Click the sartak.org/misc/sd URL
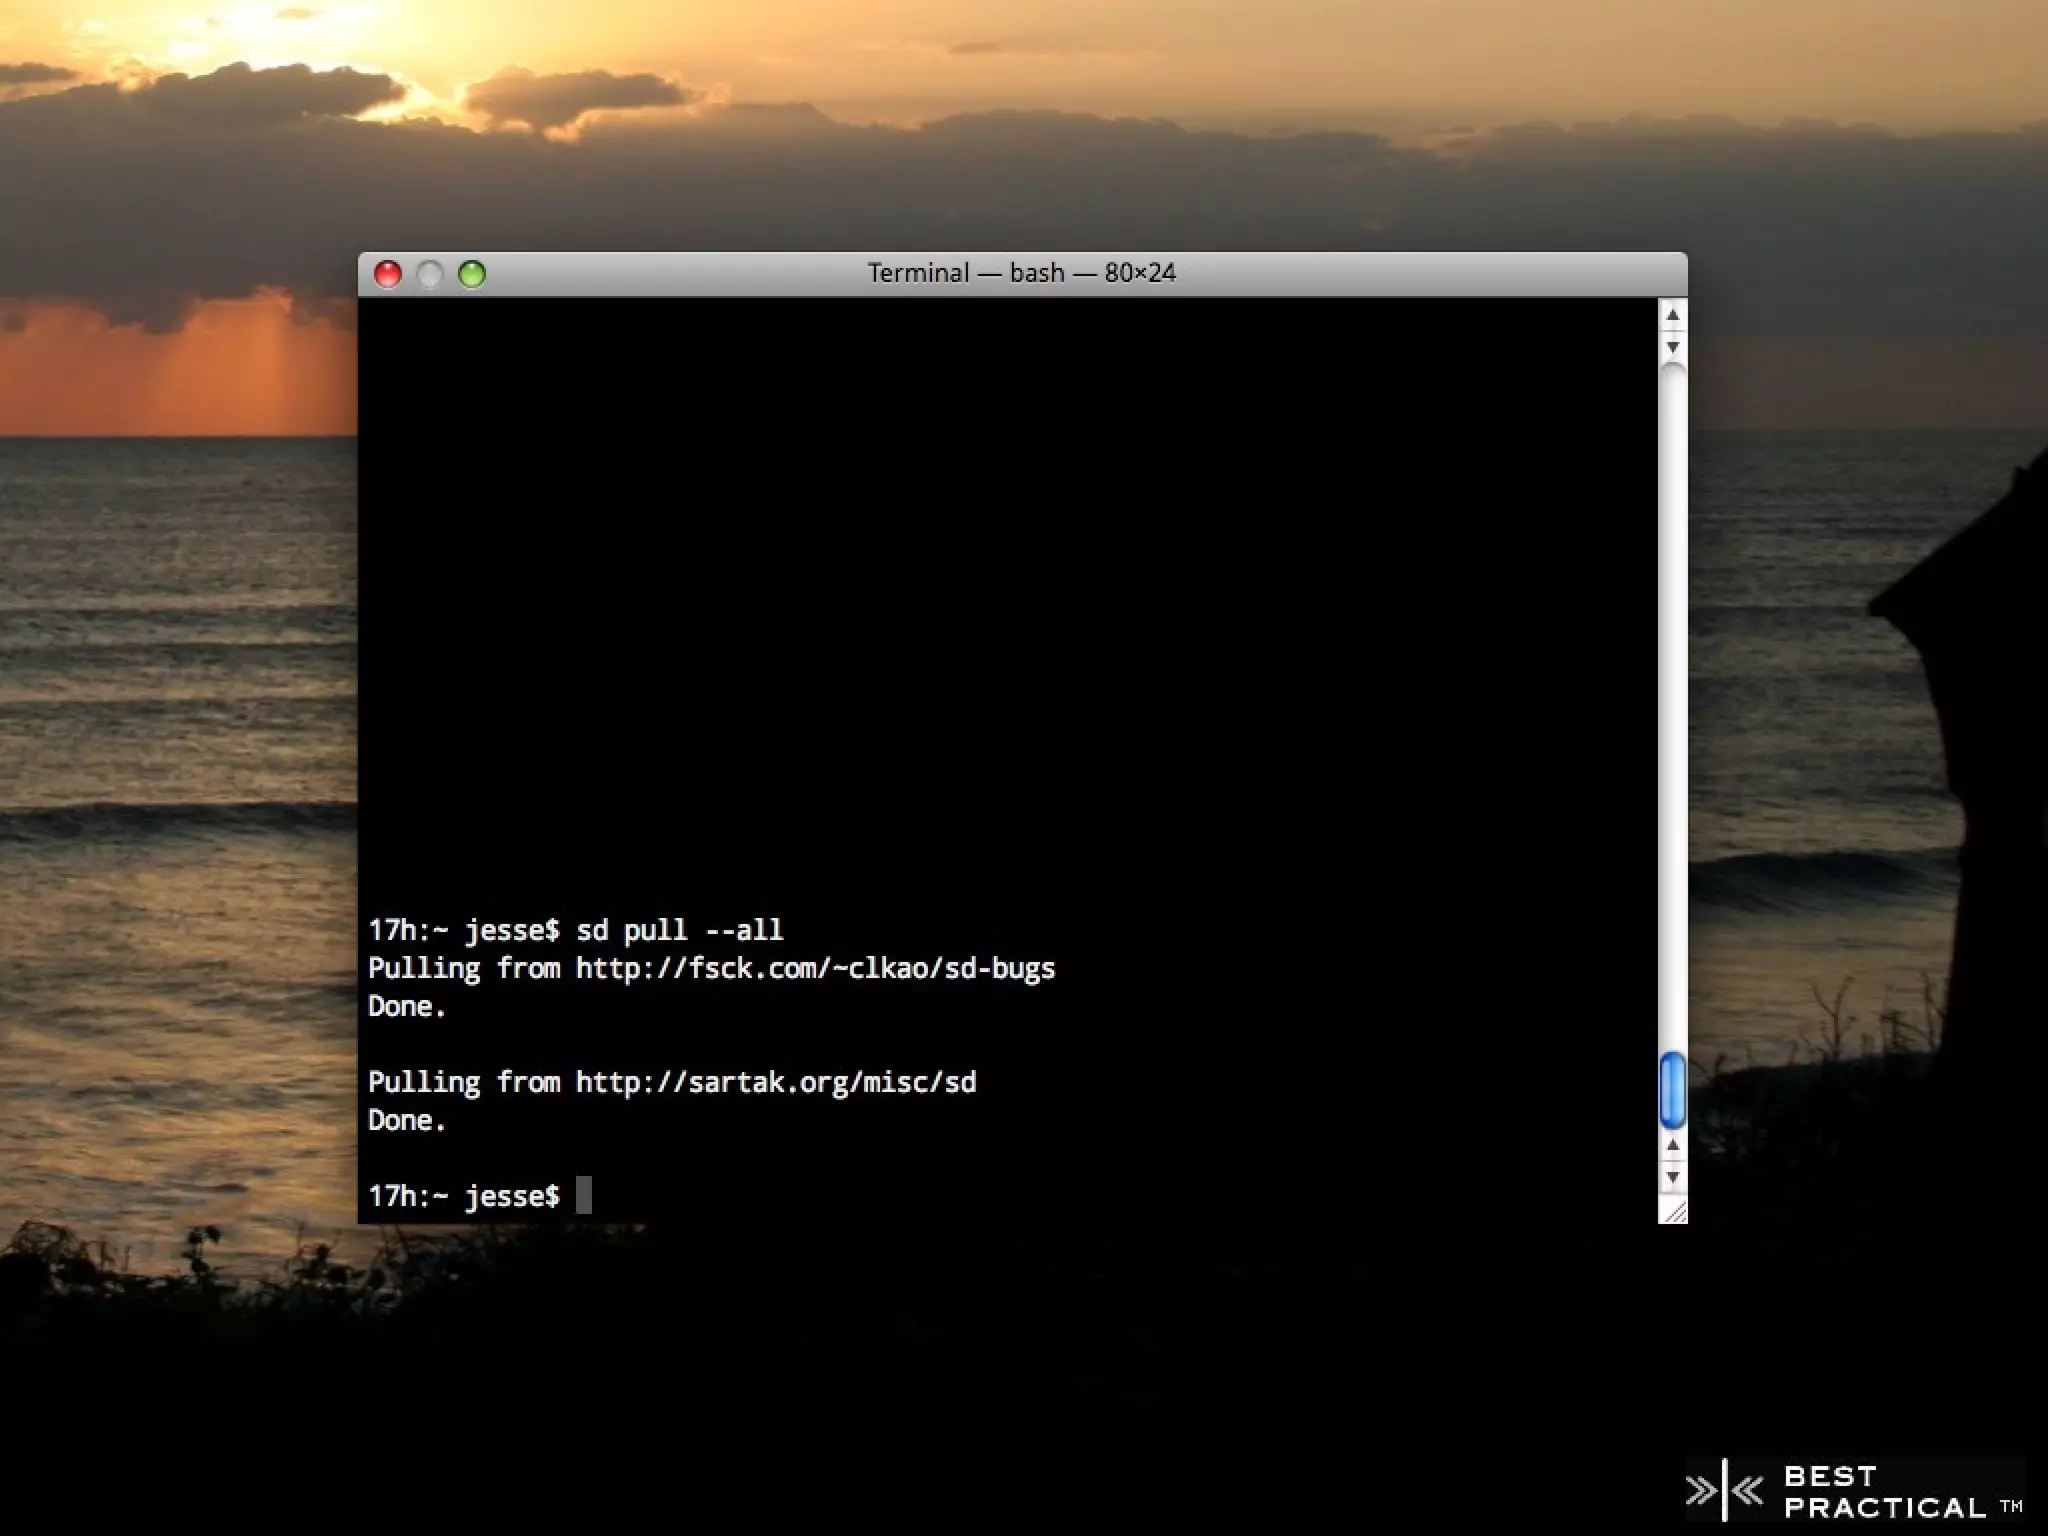The width and height of the screenshot is (2048, 1536). (776, 1082)
